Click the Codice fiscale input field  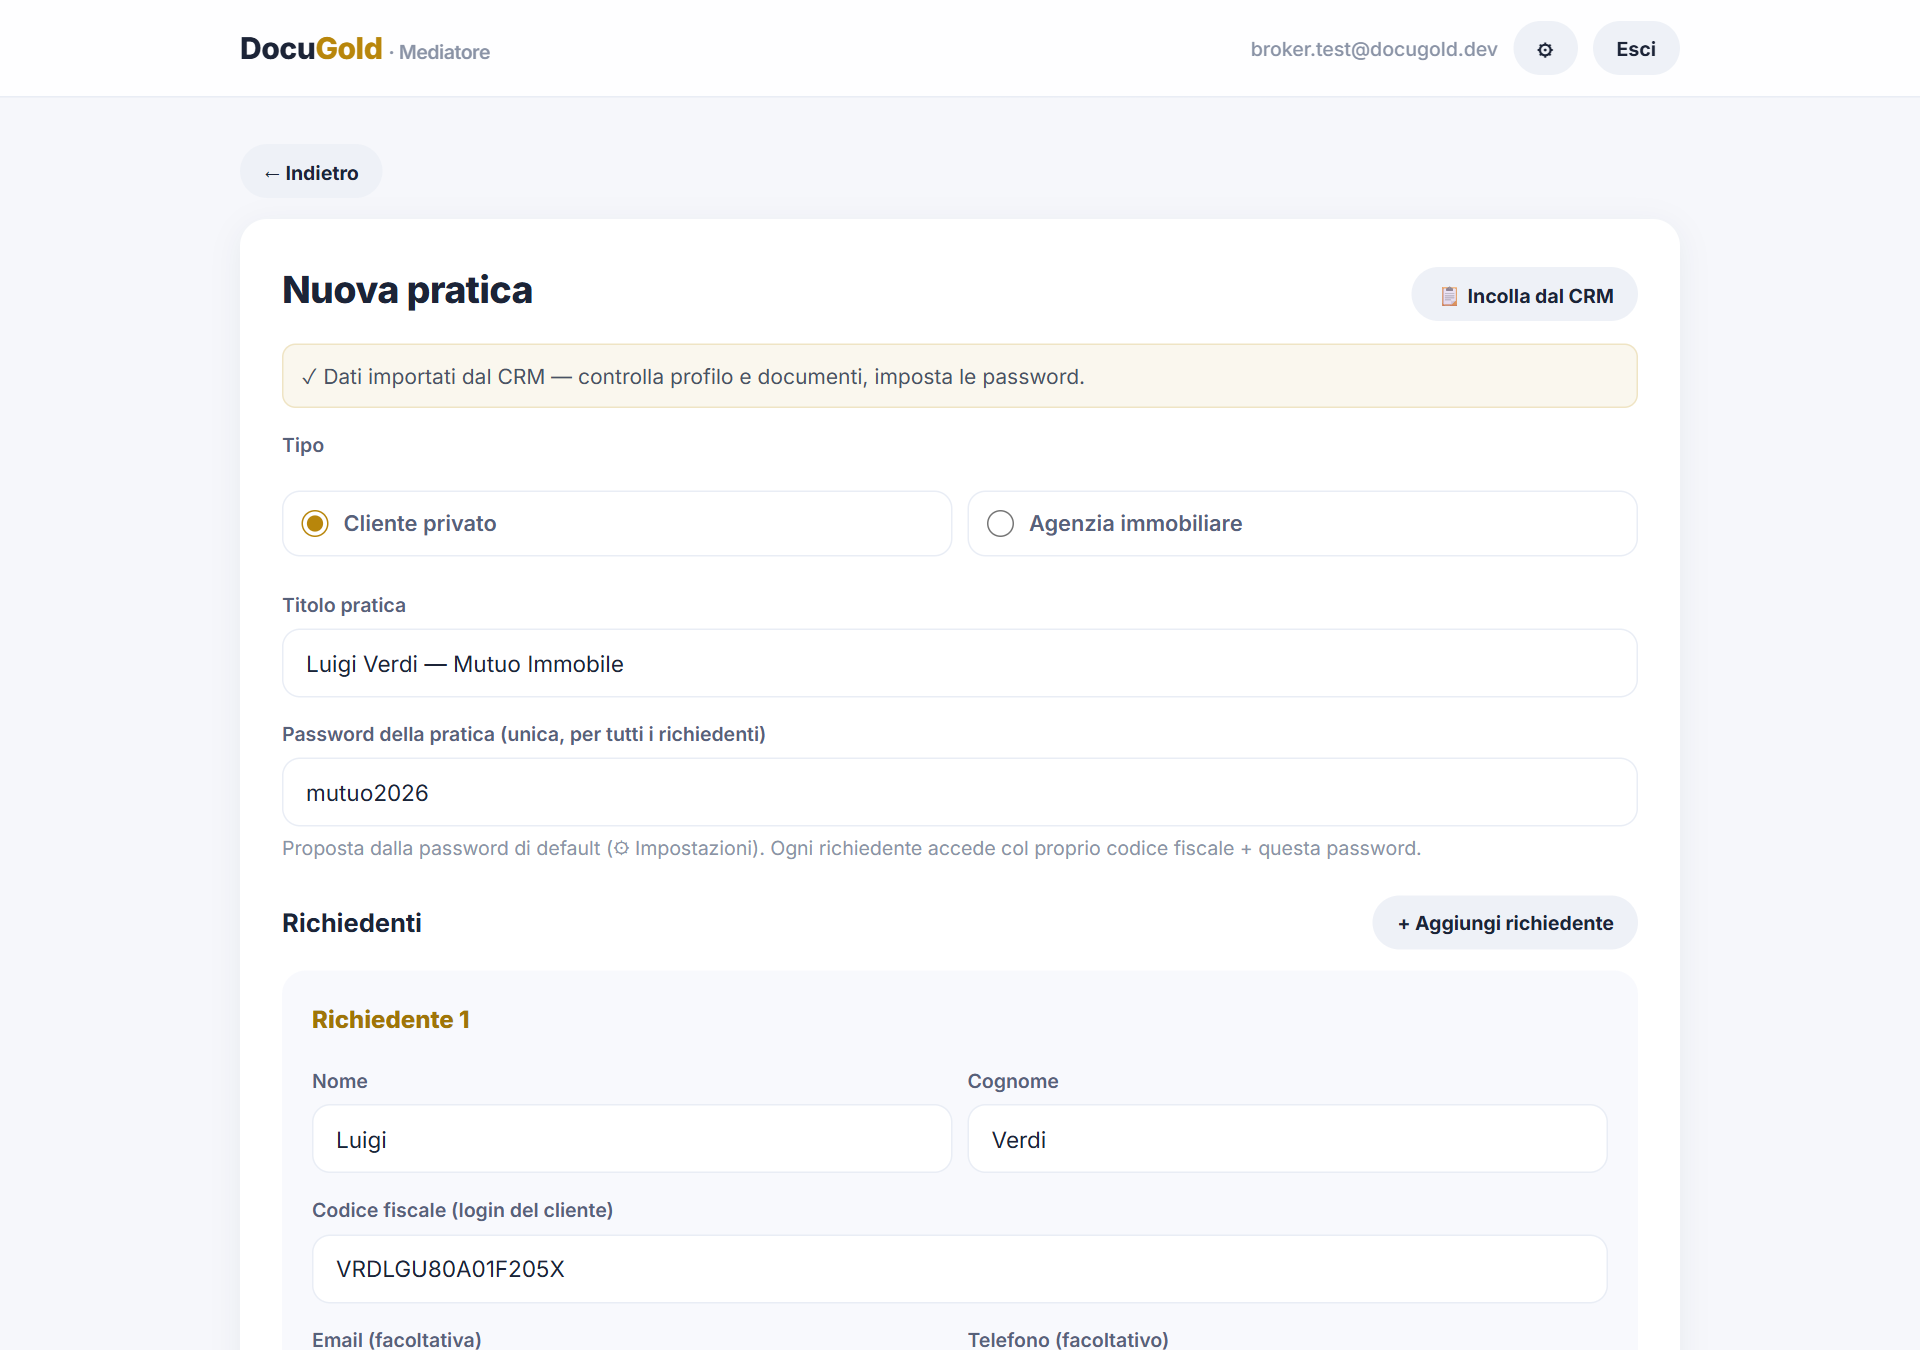tap(960, 1269)
